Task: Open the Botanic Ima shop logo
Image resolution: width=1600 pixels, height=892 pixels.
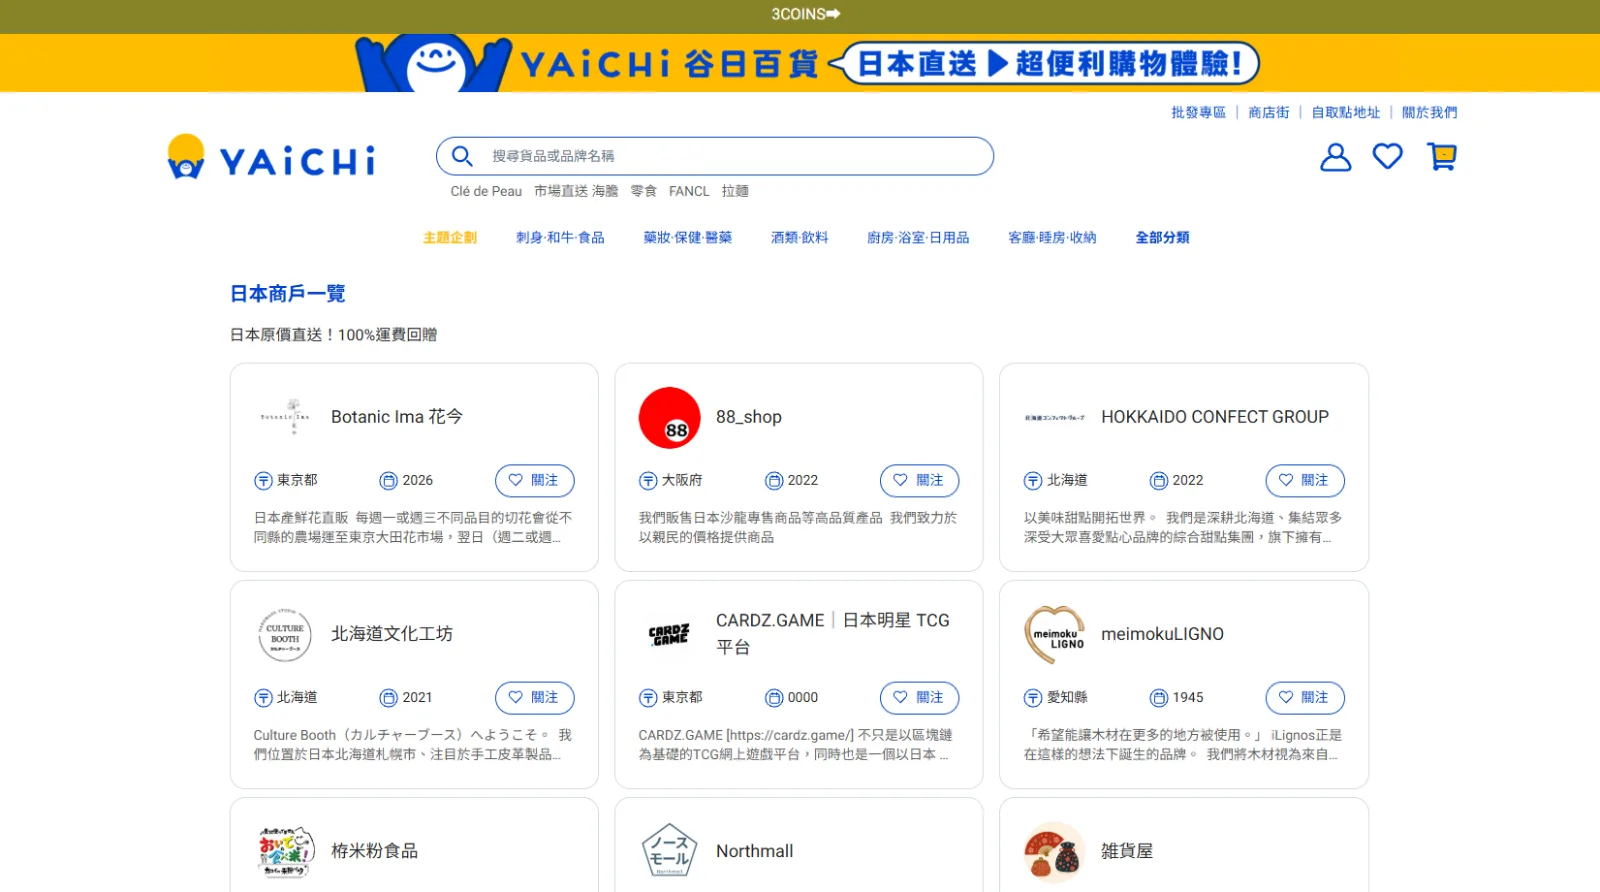Action: (285, 417)
